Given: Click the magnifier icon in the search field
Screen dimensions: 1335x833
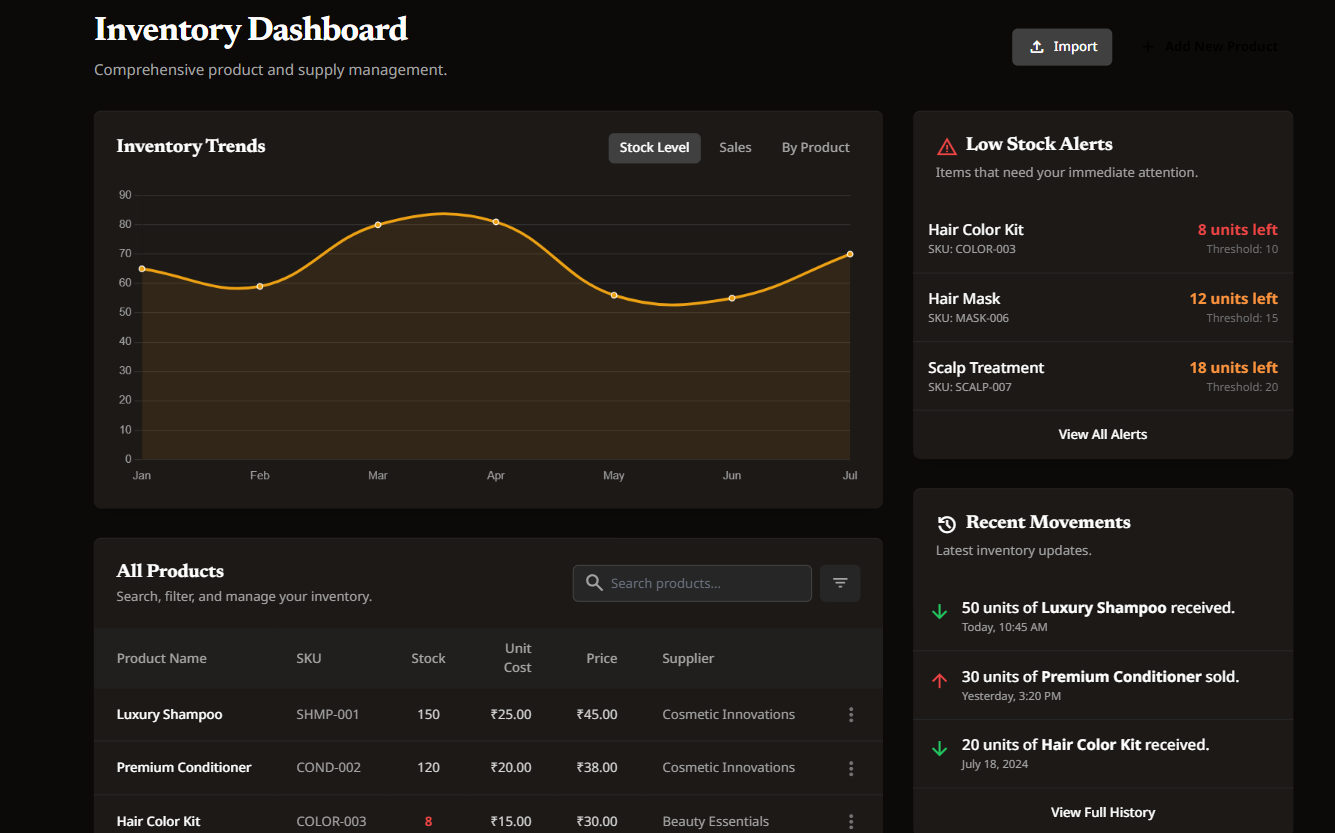Looking at the screenshot, I should click(x=594, y=583).
